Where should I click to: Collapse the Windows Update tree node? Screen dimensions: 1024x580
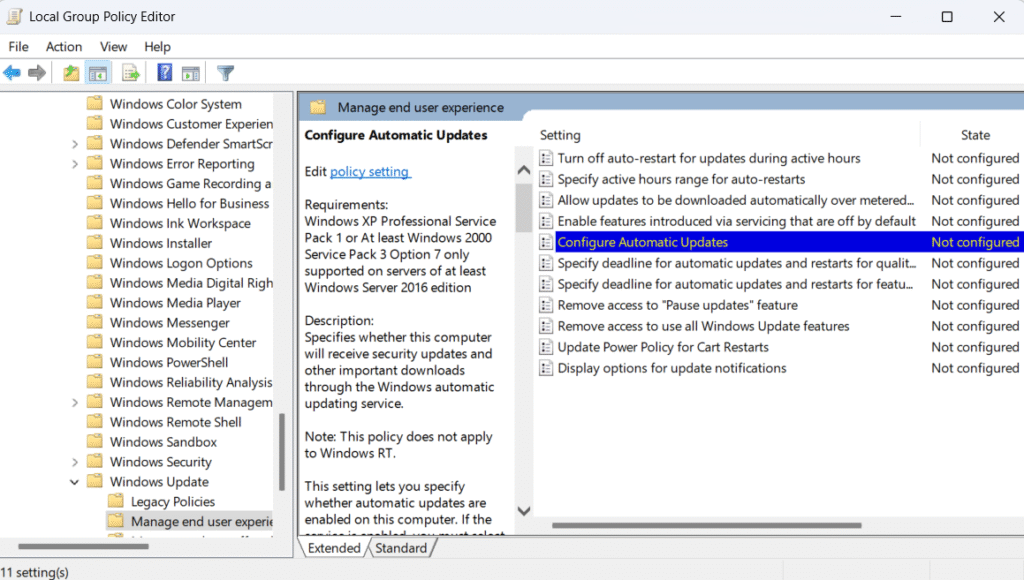point(75,482)
